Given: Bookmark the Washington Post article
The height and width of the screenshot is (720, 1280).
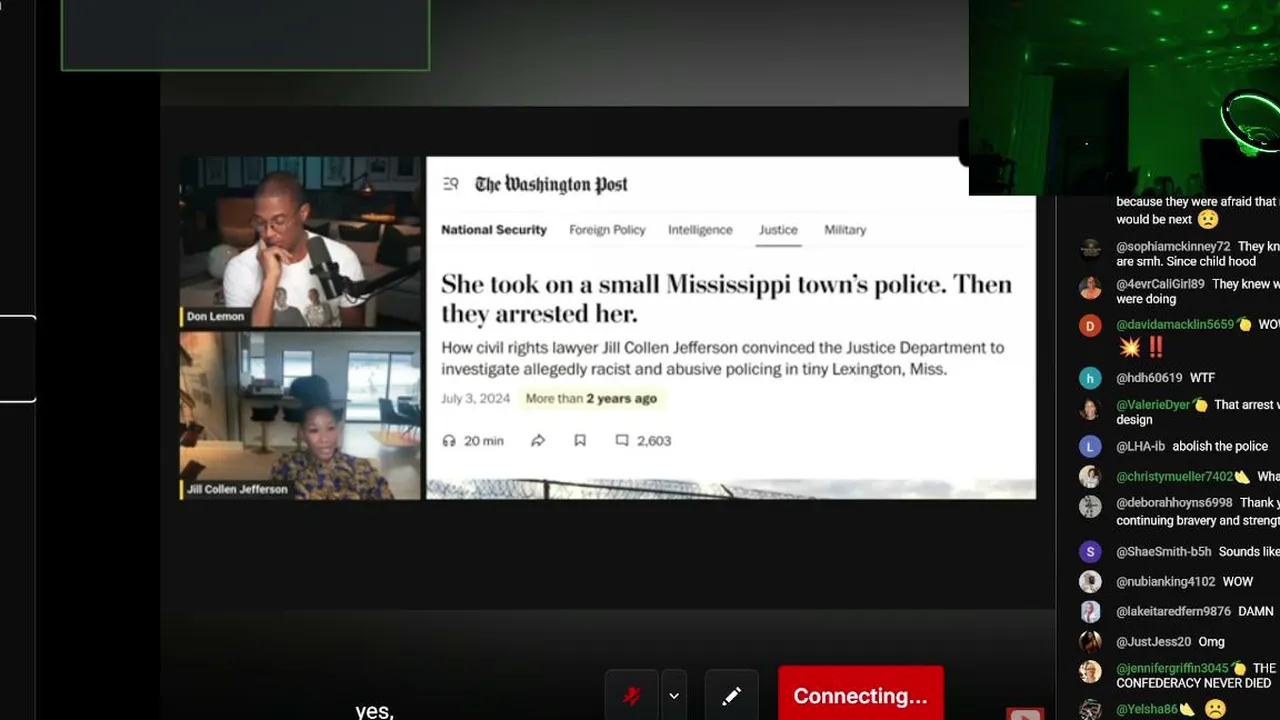Looking at the screenshot, I should coord(580,440).
